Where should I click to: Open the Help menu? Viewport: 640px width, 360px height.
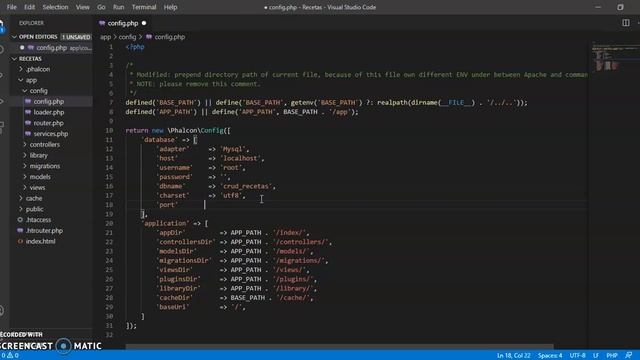click(170, 7)
